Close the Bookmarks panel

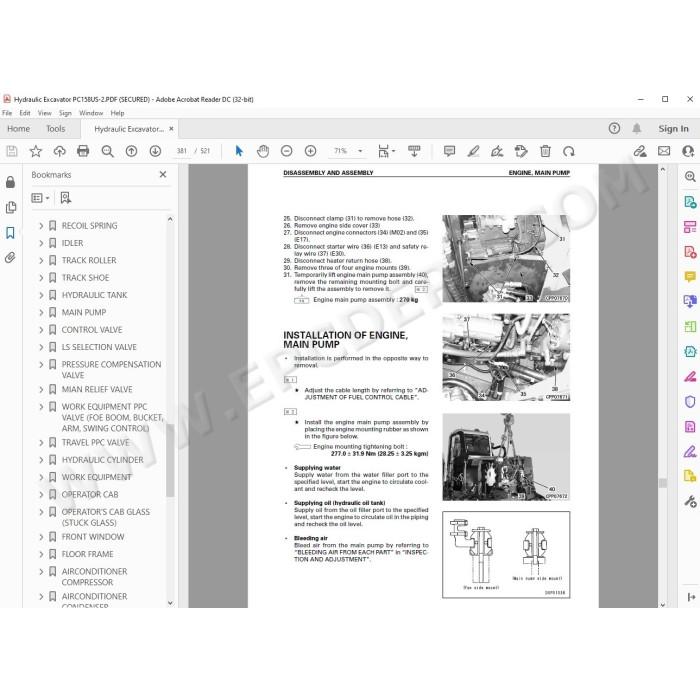(x=163, y=175)
